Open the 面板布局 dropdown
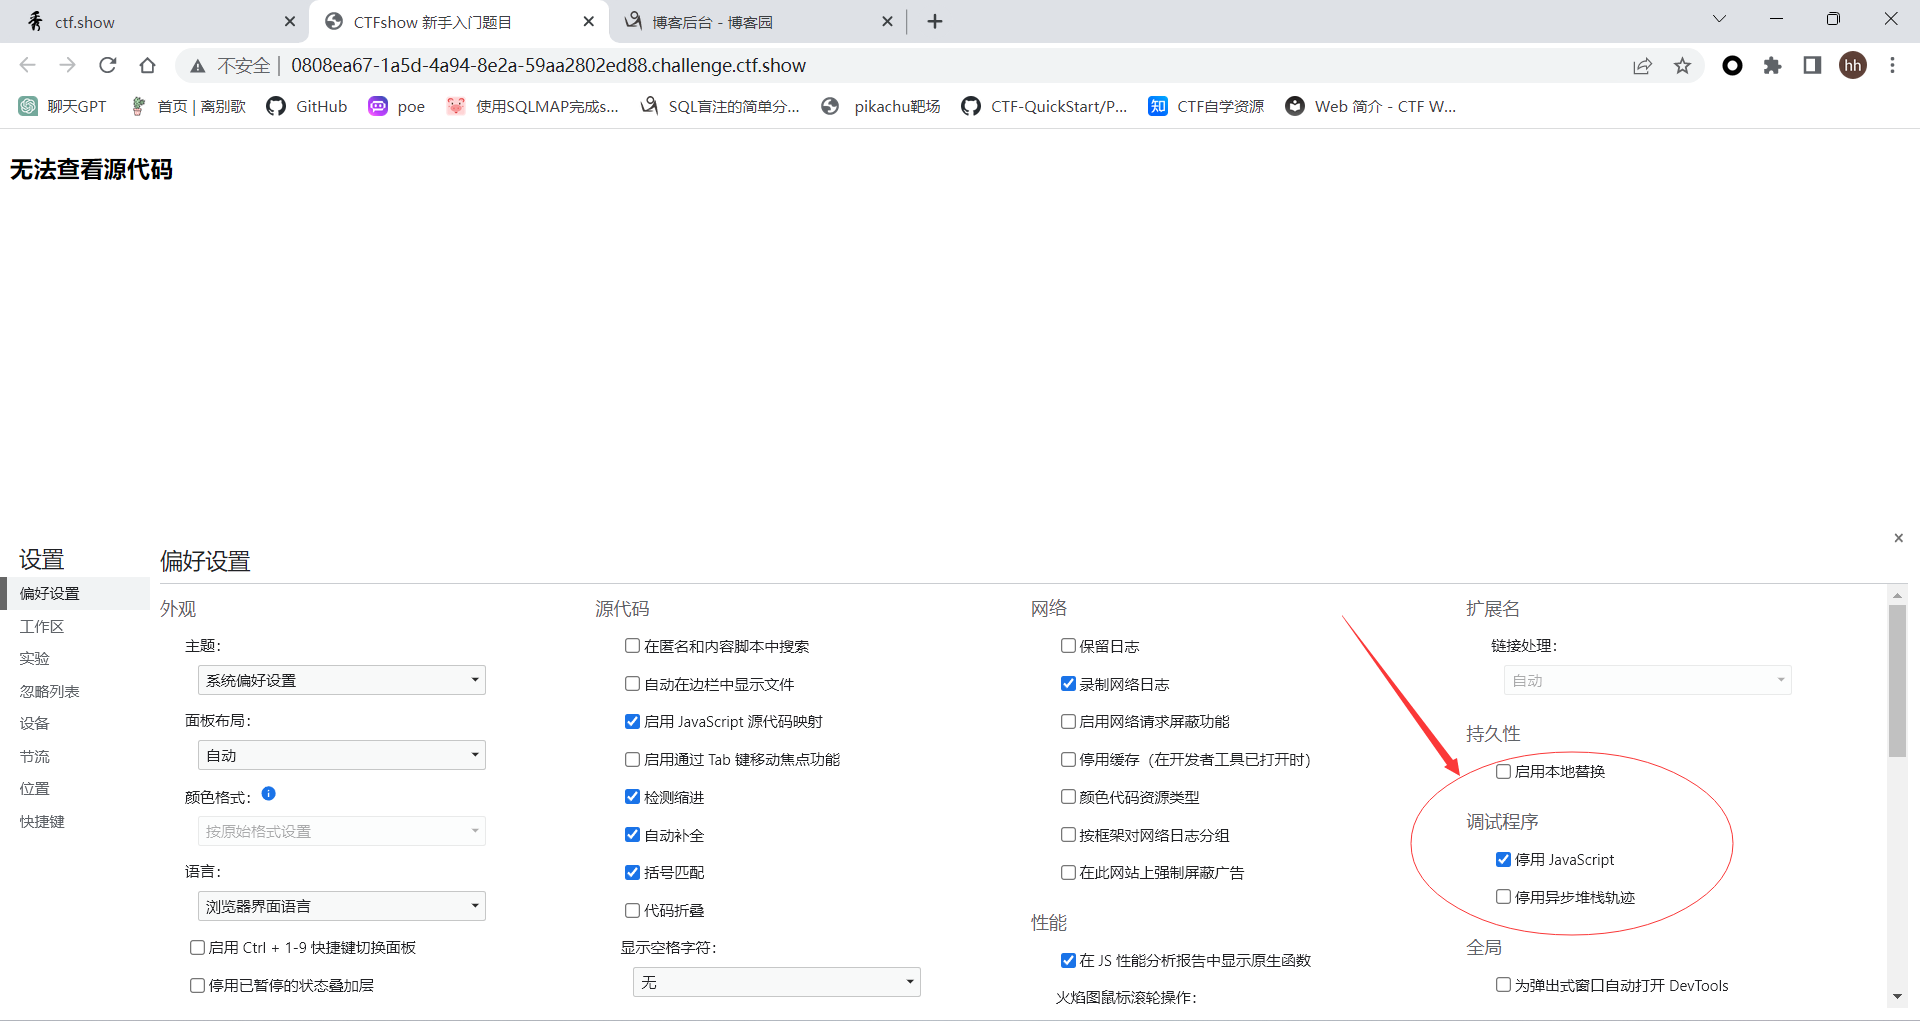 click(x=342, y=755)
